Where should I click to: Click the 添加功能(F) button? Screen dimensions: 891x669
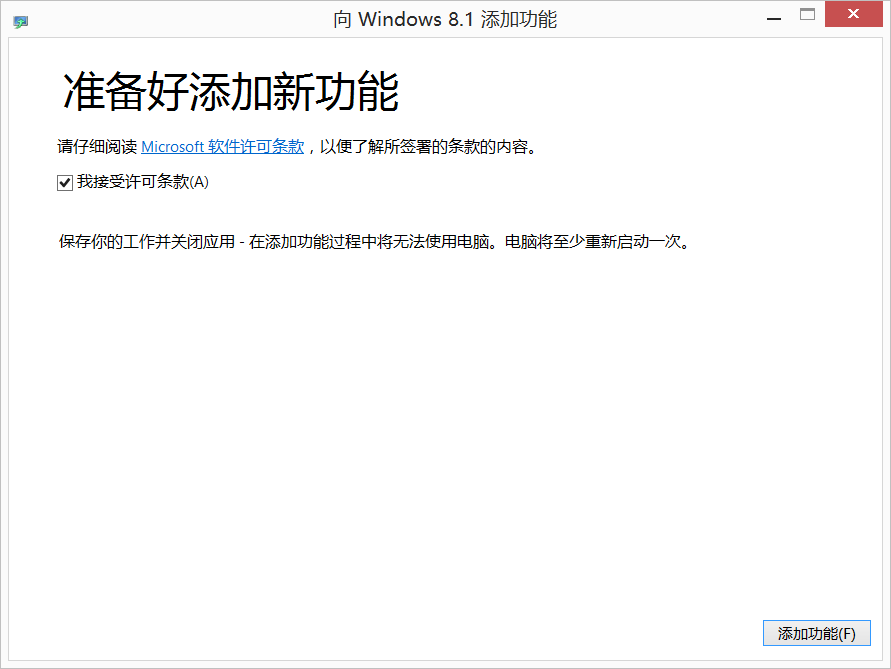[x=817, y=633]
